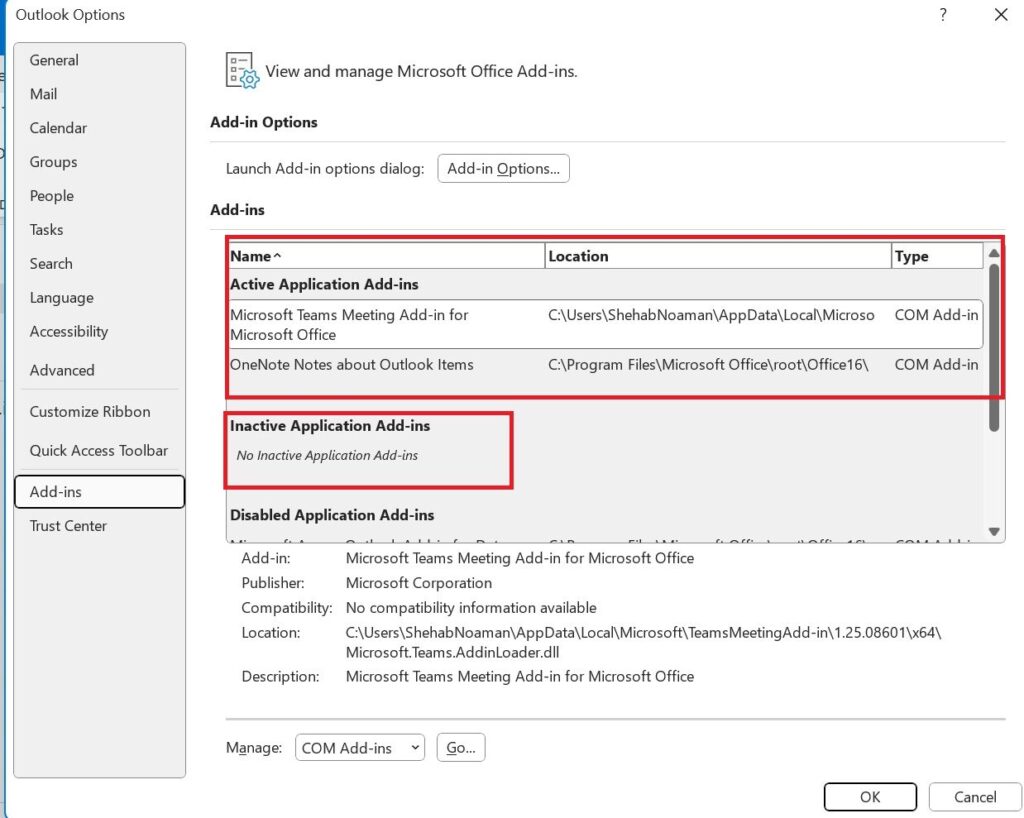The width and height of the screenshot is (1024, 818).
Task: Click the add-ins list scroll up arrow
Action: point(994,254)
